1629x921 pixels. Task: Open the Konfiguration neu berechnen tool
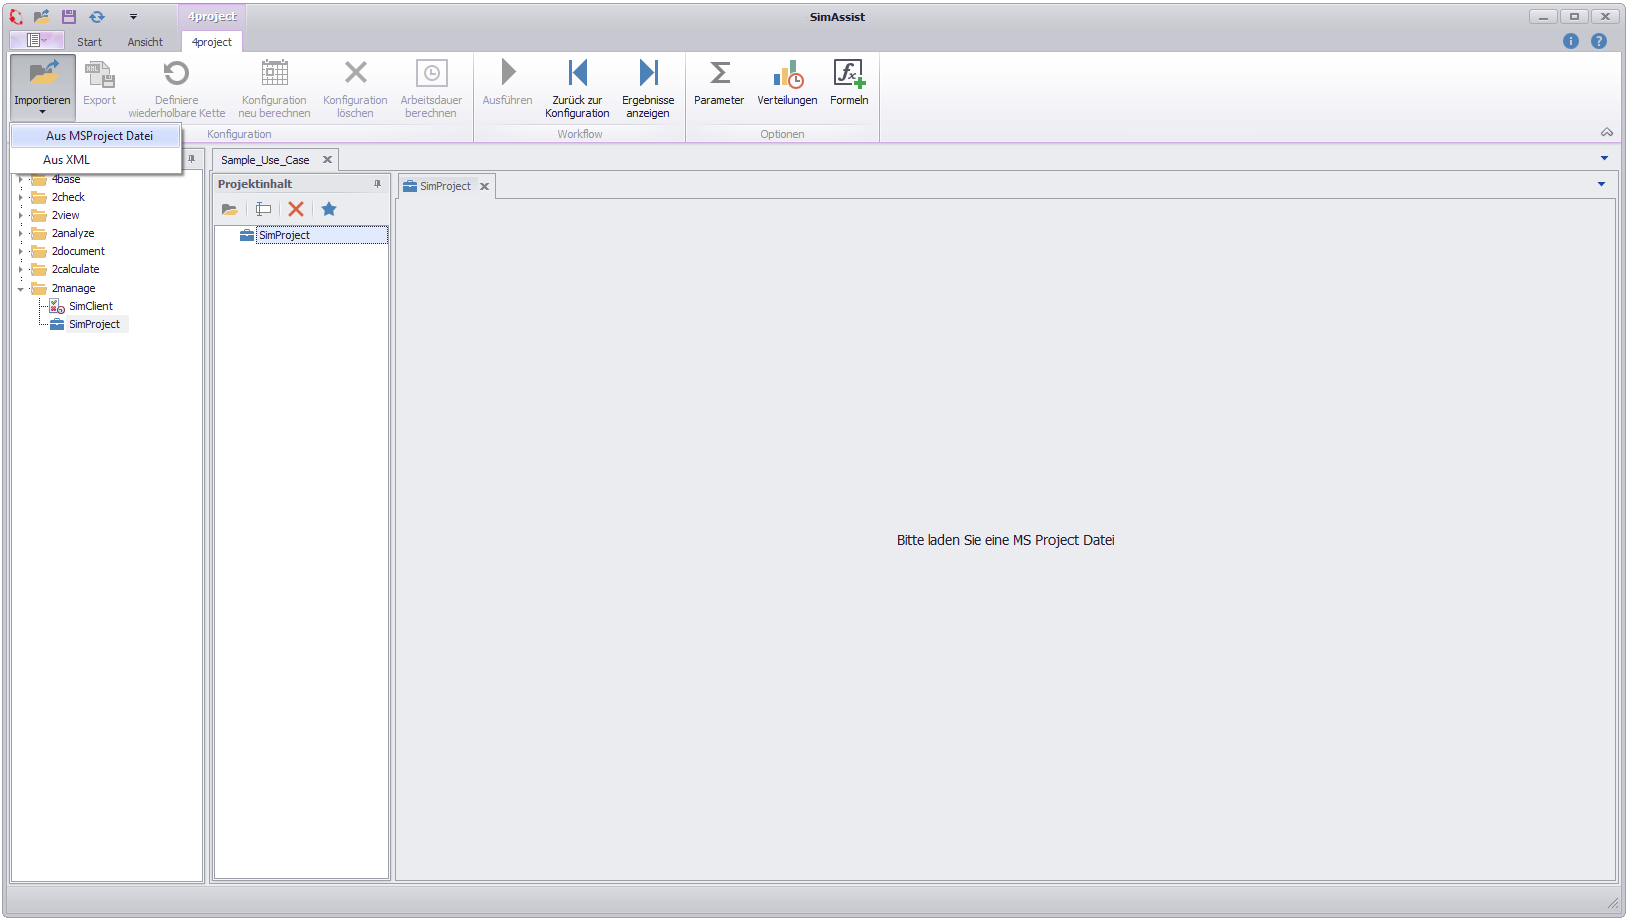(x=274, y=87)
